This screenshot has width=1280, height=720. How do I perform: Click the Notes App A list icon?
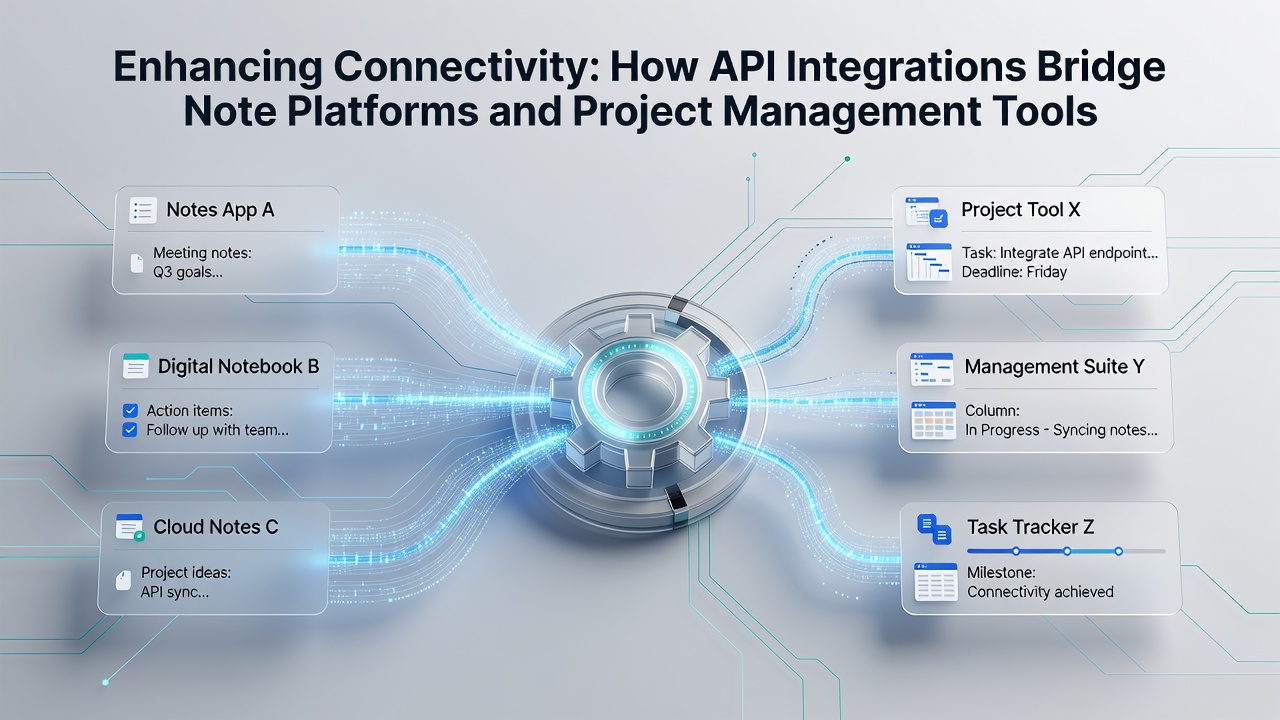[143, 210]
